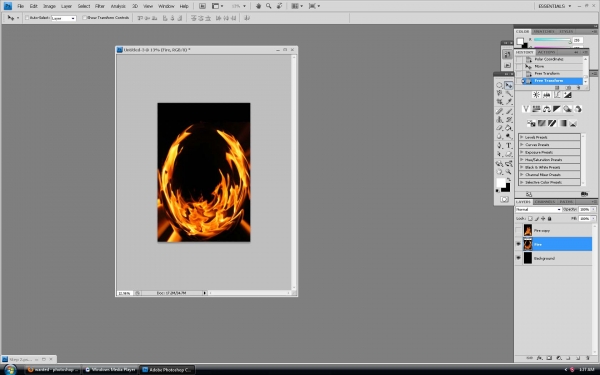
Task: Add a Vibrance adjustment
Action: (x=526, y=109)
